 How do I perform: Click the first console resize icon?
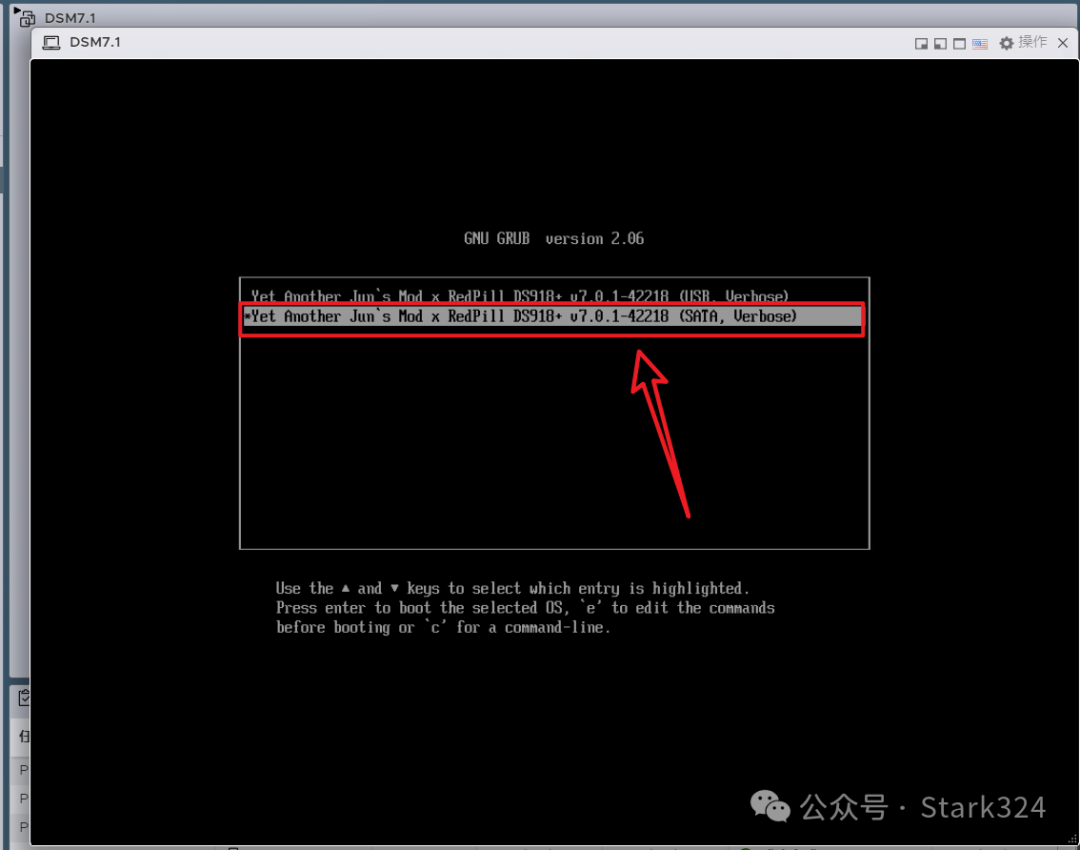[x=921, y=43]
